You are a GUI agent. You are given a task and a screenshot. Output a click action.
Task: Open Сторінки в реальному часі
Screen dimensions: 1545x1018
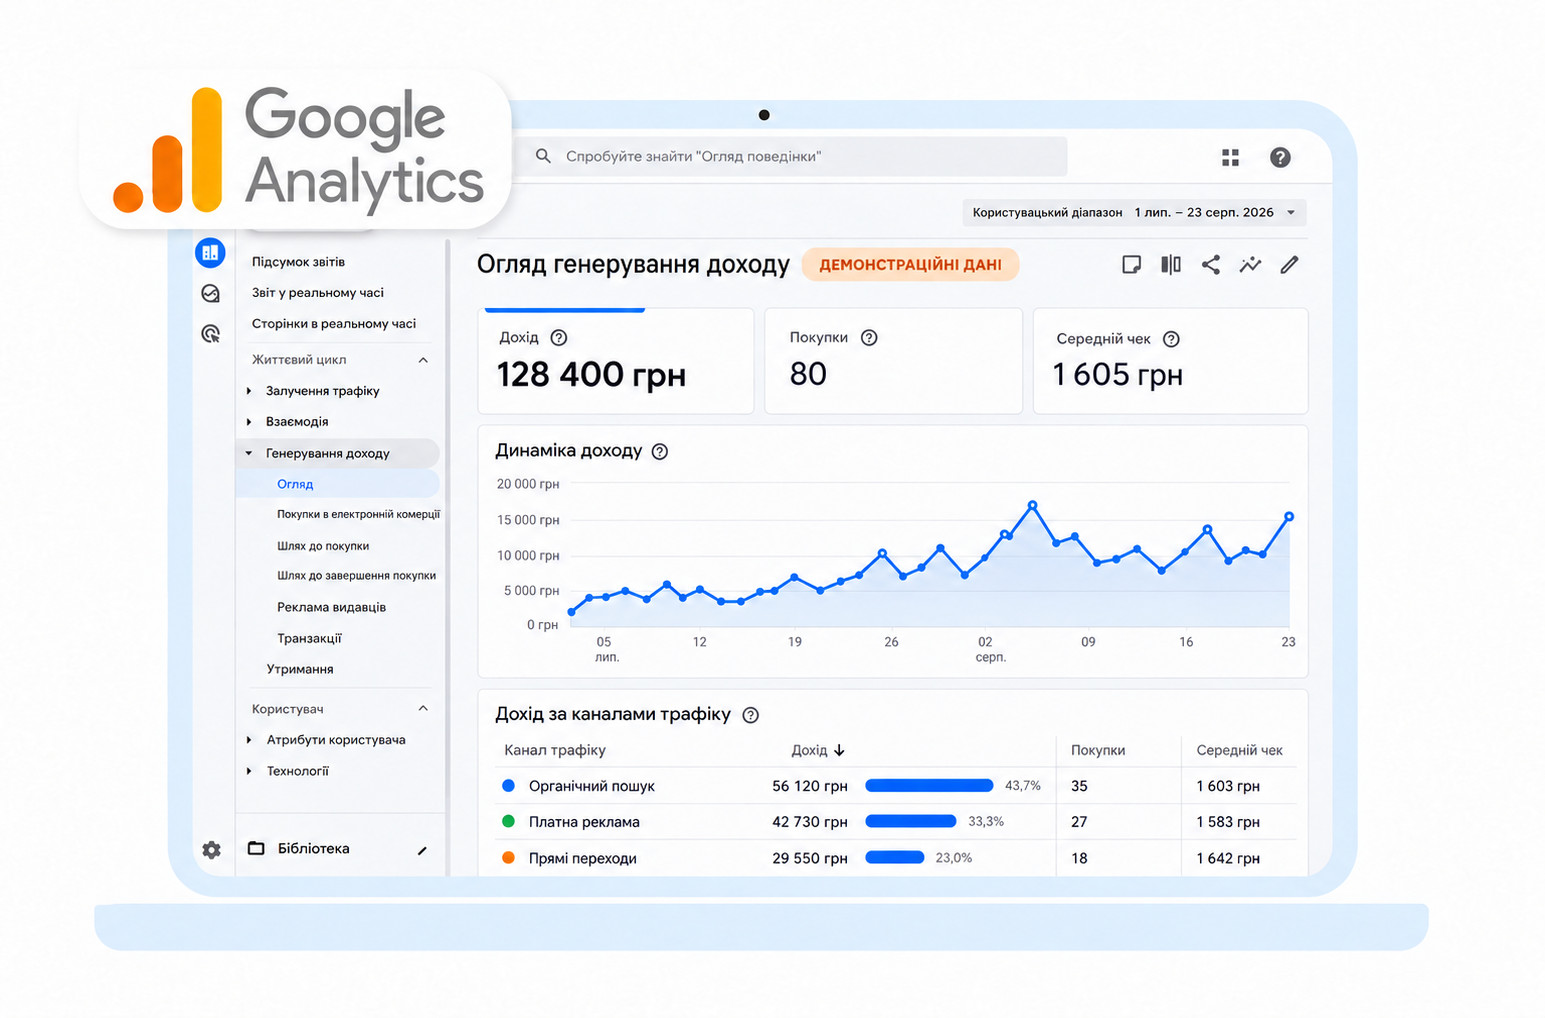(334, 324)
